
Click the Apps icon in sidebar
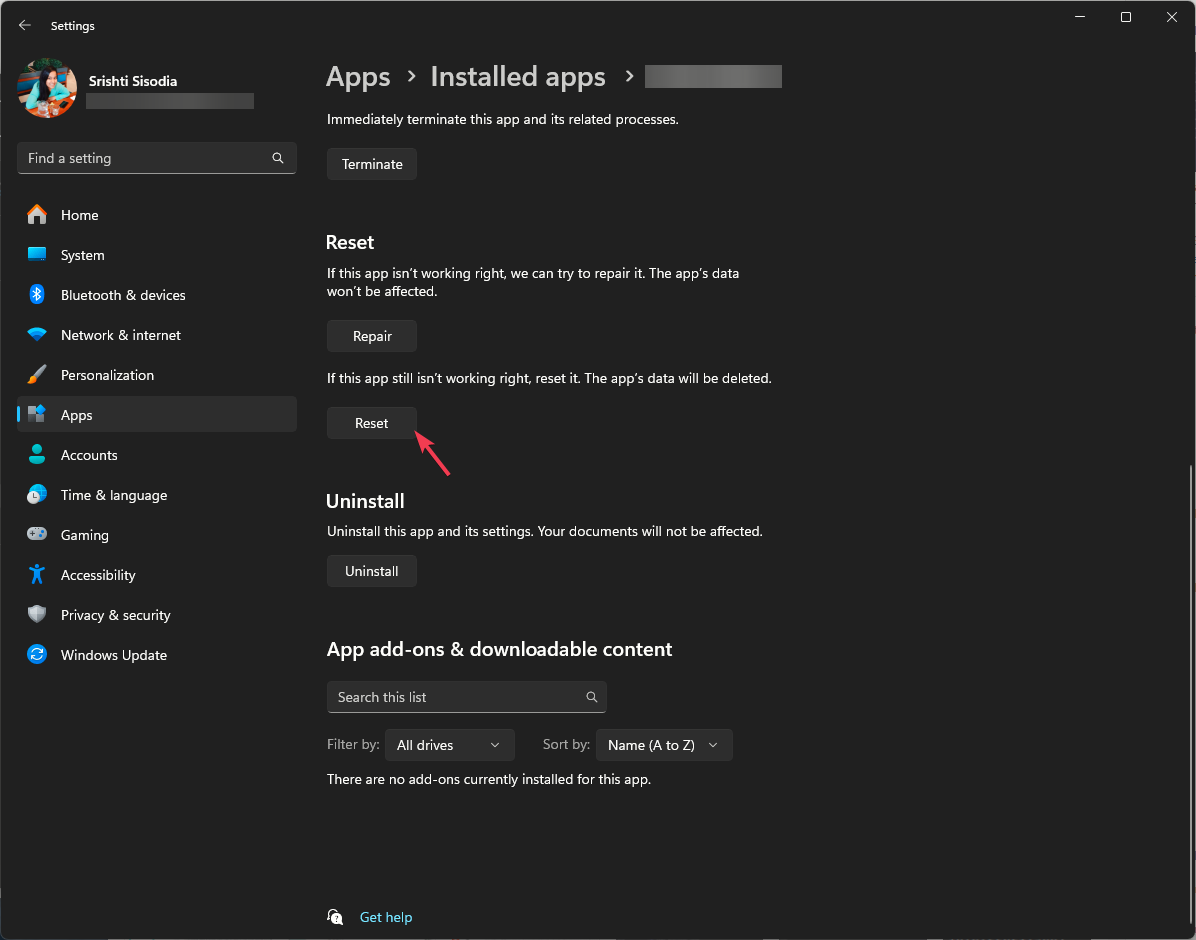click(37, 414)
